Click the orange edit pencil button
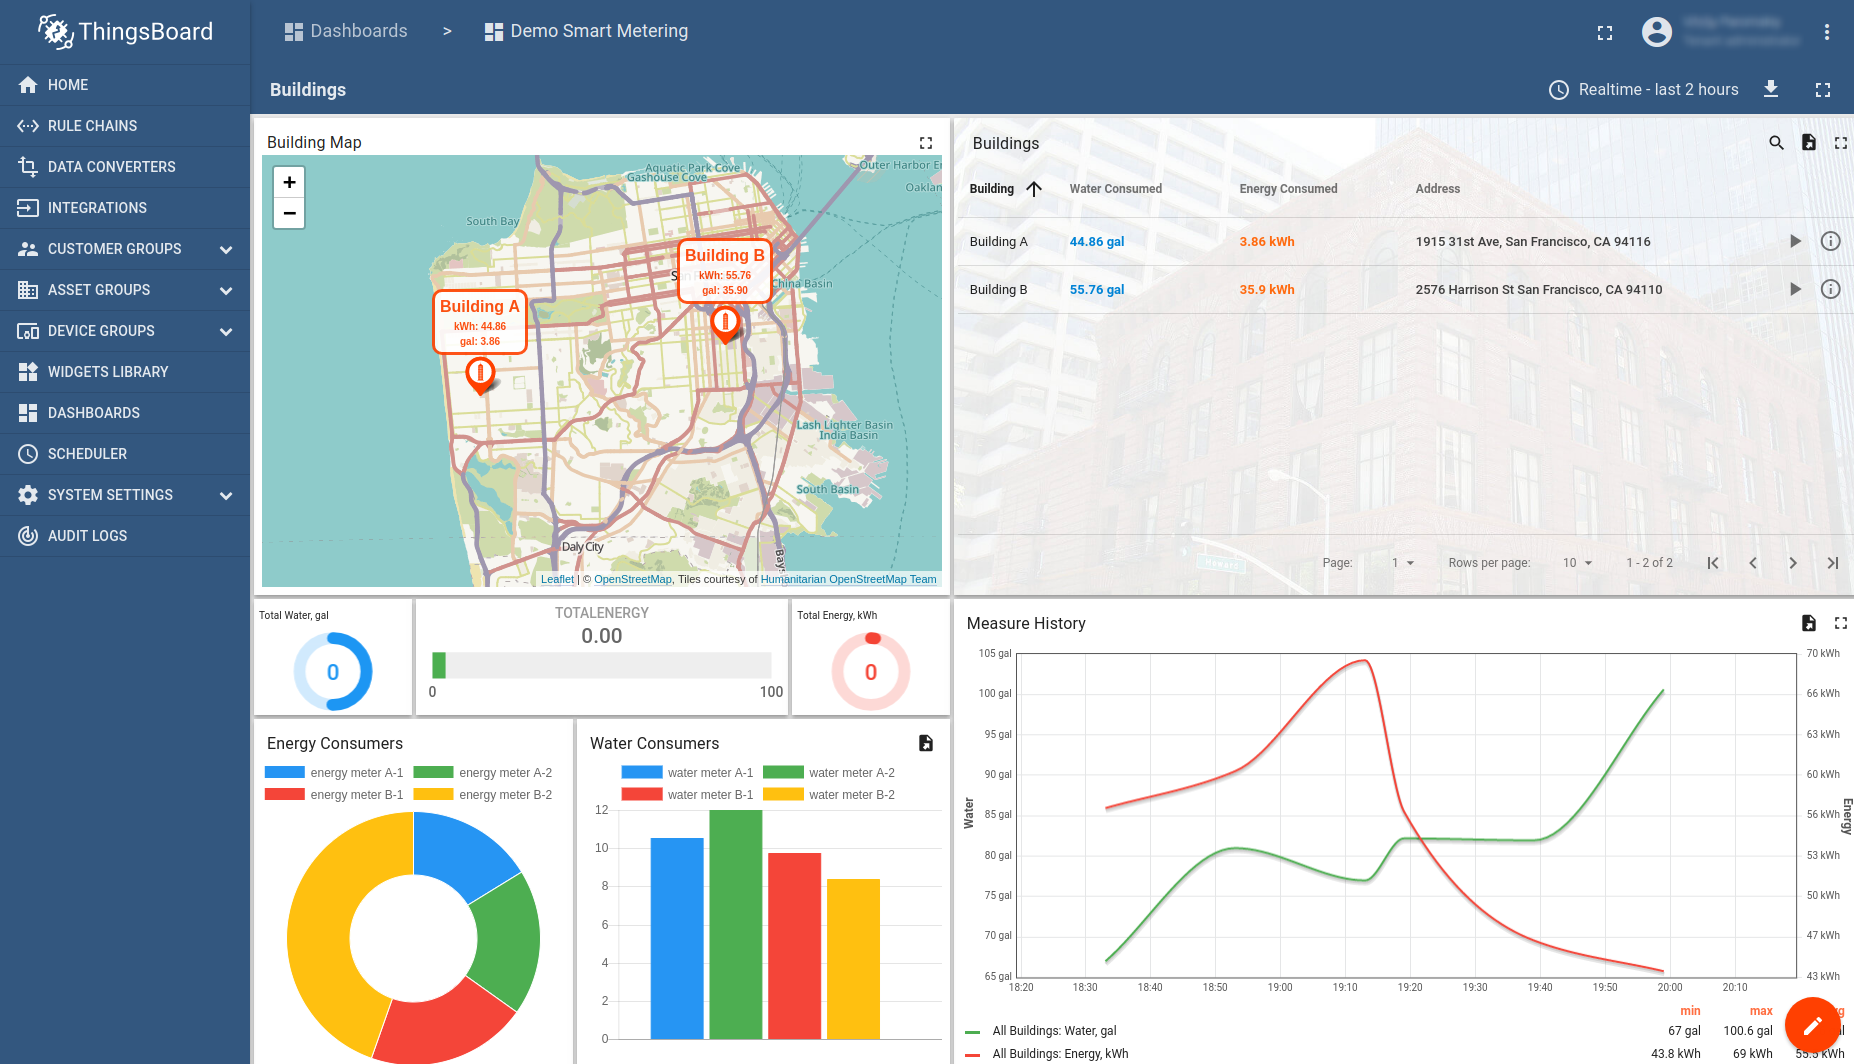 (x=1812, y=1025)
